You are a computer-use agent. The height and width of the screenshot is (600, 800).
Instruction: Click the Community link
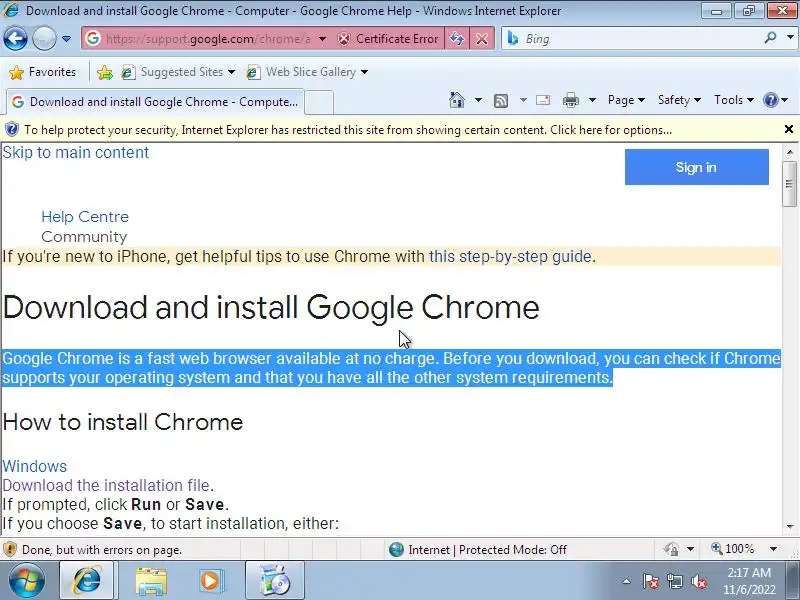pos(84,237)
